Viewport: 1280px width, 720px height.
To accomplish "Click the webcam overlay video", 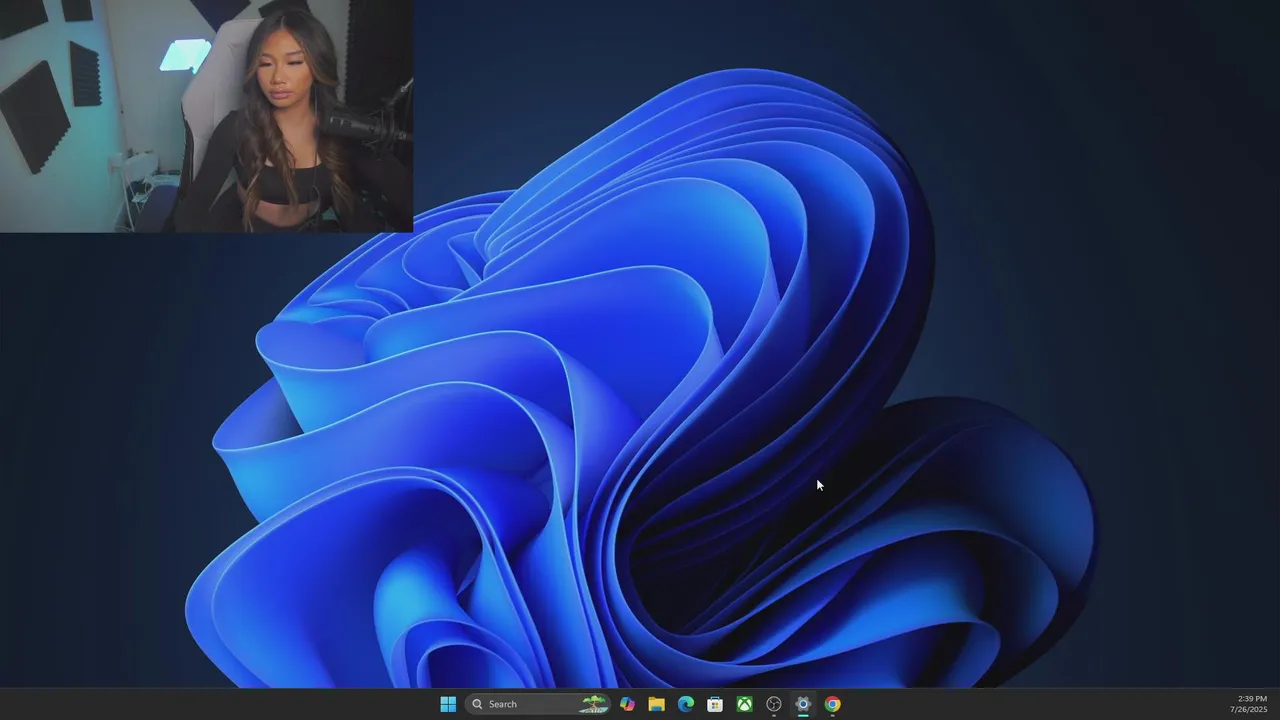I will (x=206, y=116).
